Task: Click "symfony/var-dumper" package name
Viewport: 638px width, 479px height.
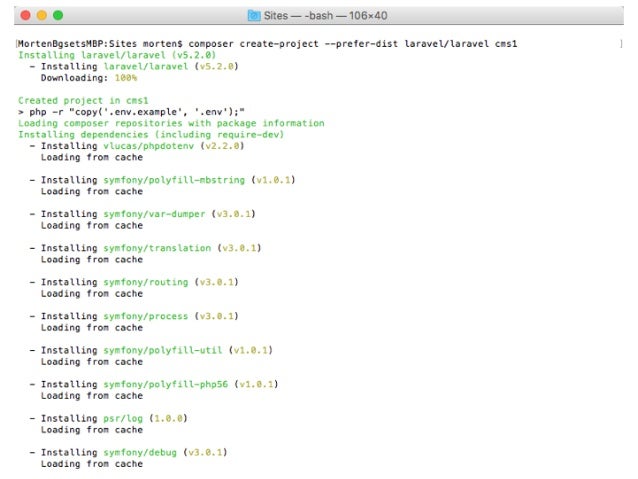Action: point(154,214)
